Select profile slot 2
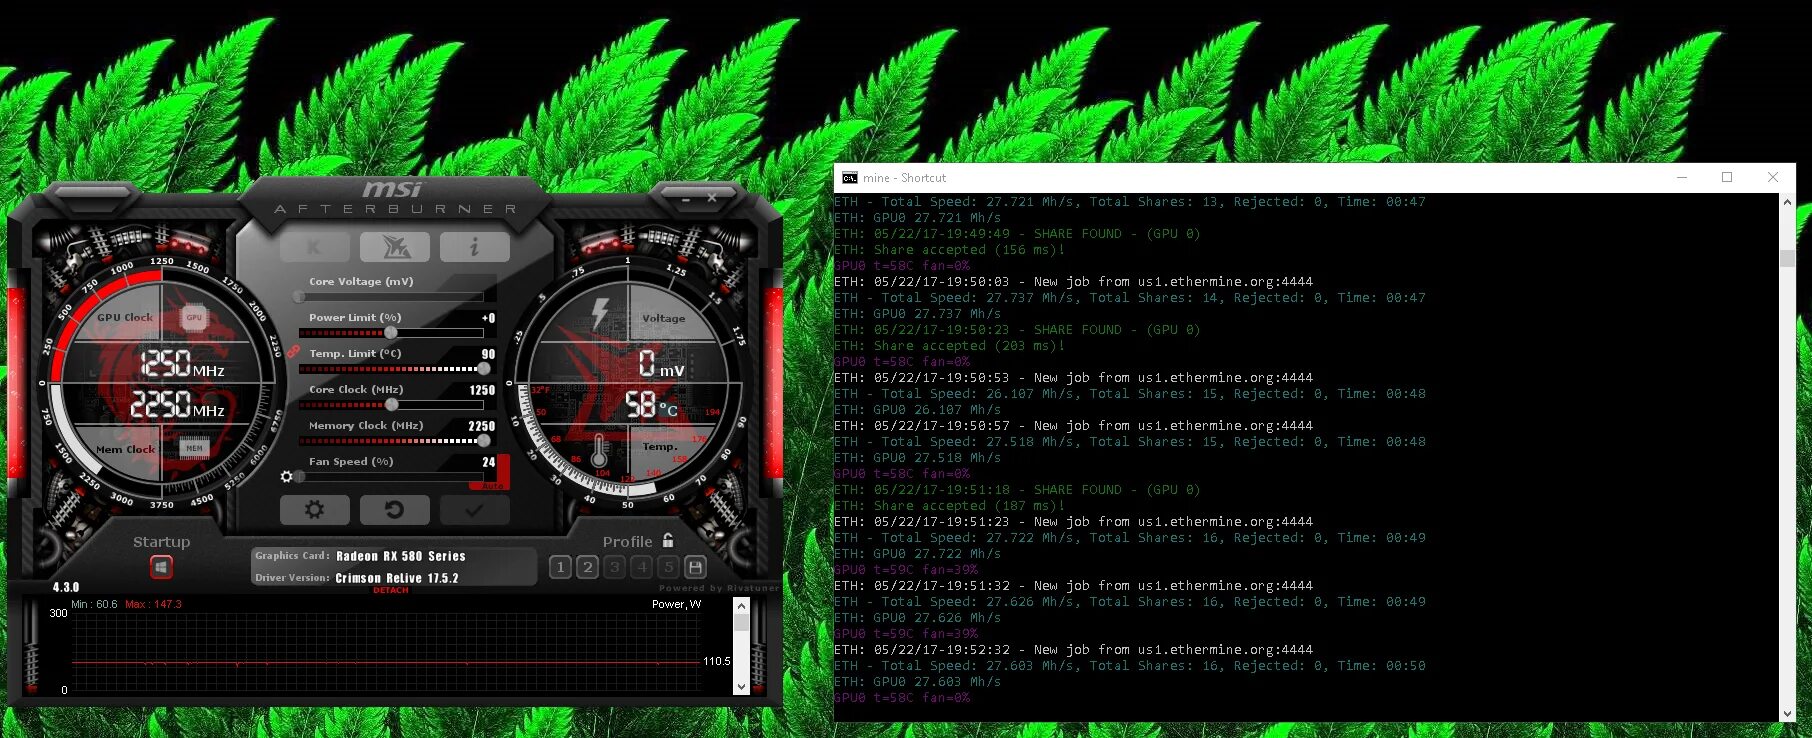1812x738 pixels. coord(587,567)
